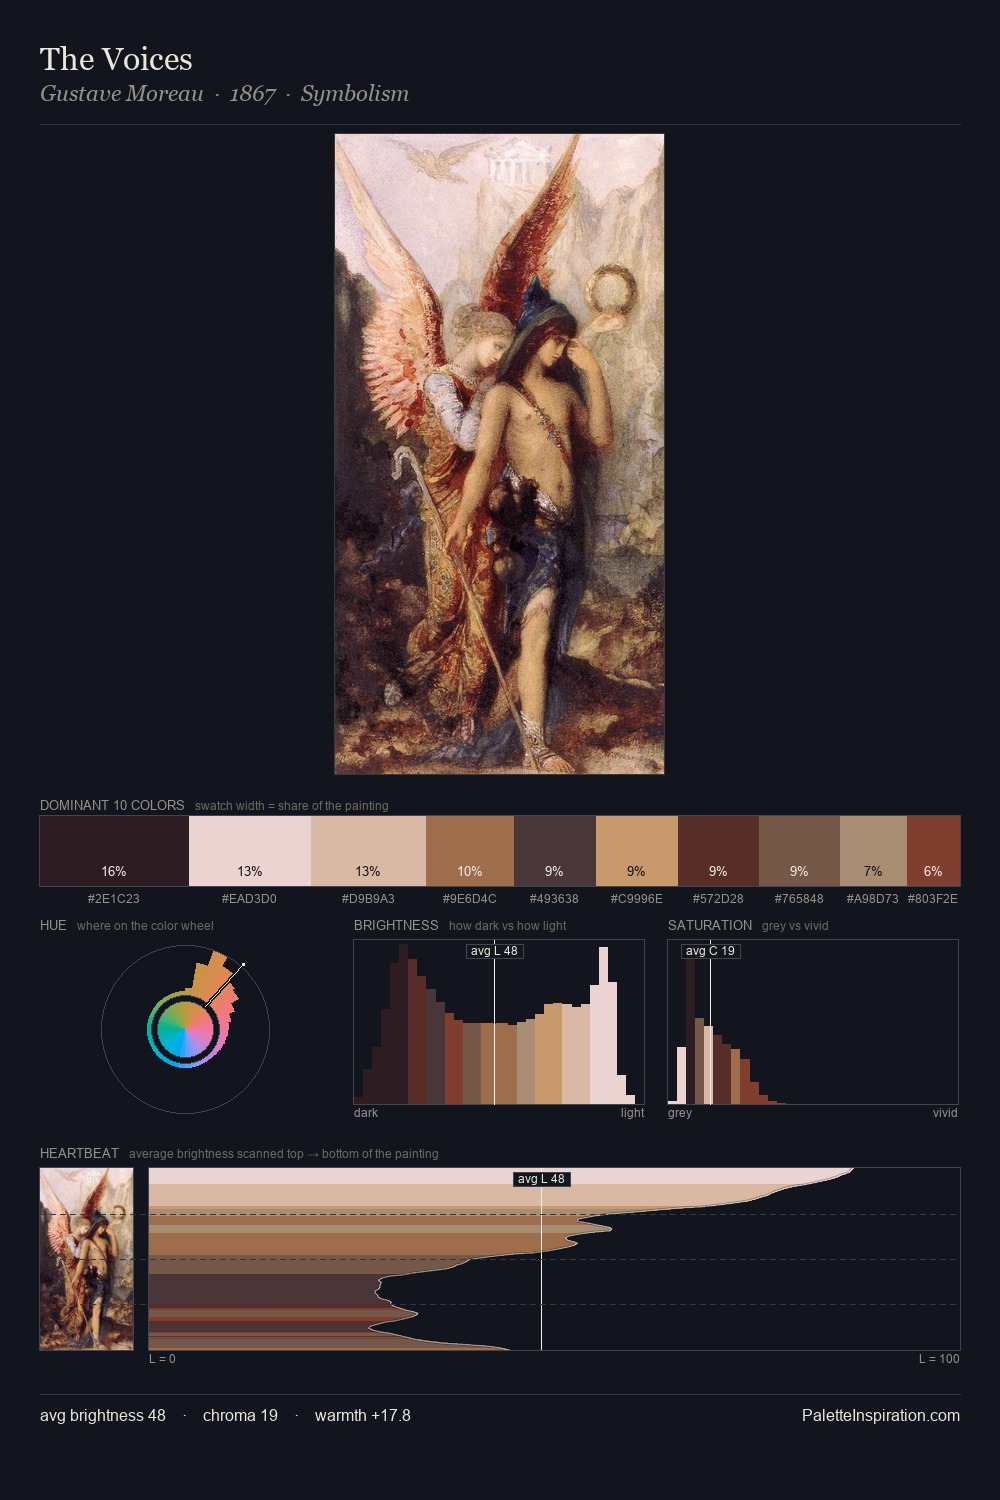Click the #765848 hex code label
Screen dimensions: 1000x1500
(x=799, y=898)
